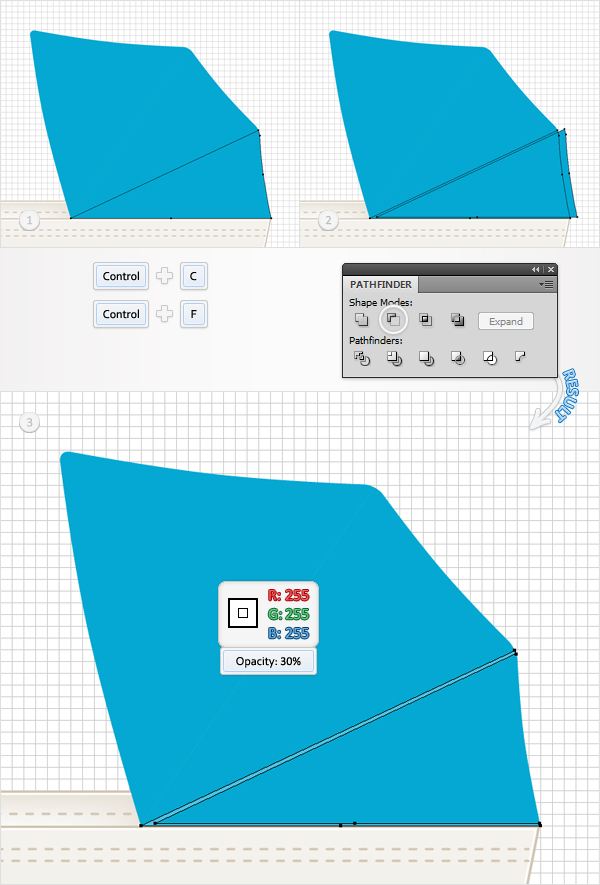This screenshot has width=600, height=885.
Task: Close the Pathfinder panel
Action: pyautogui.click(x=551, y=270)
